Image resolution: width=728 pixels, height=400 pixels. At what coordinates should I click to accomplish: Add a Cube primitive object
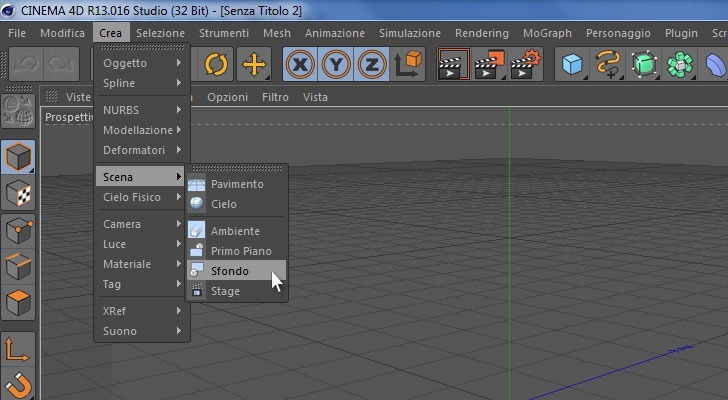point(572,64)
